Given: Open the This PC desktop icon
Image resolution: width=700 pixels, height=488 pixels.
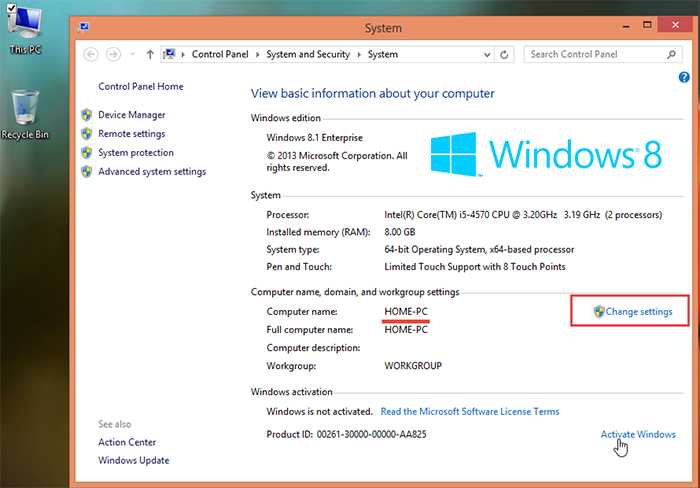Looking at the screenshot, I should coord(25,29).
